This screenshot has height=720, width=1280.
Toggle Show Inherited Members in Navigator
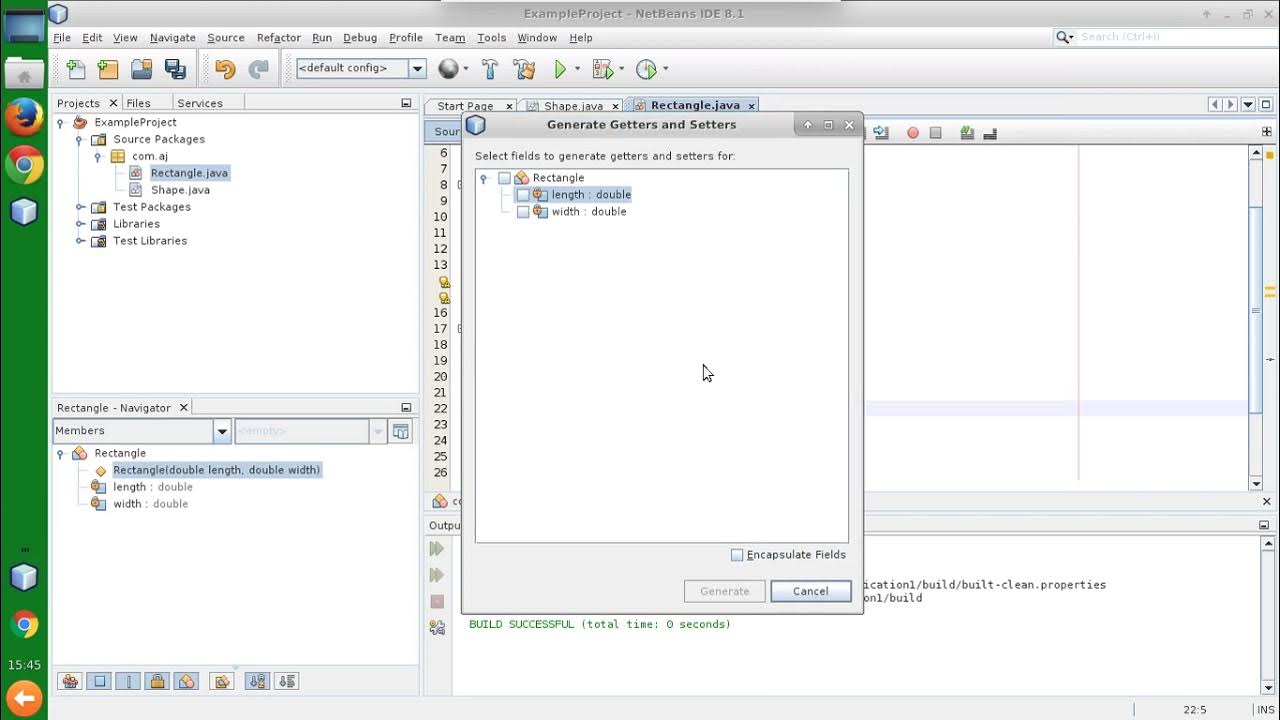[70, 681]
